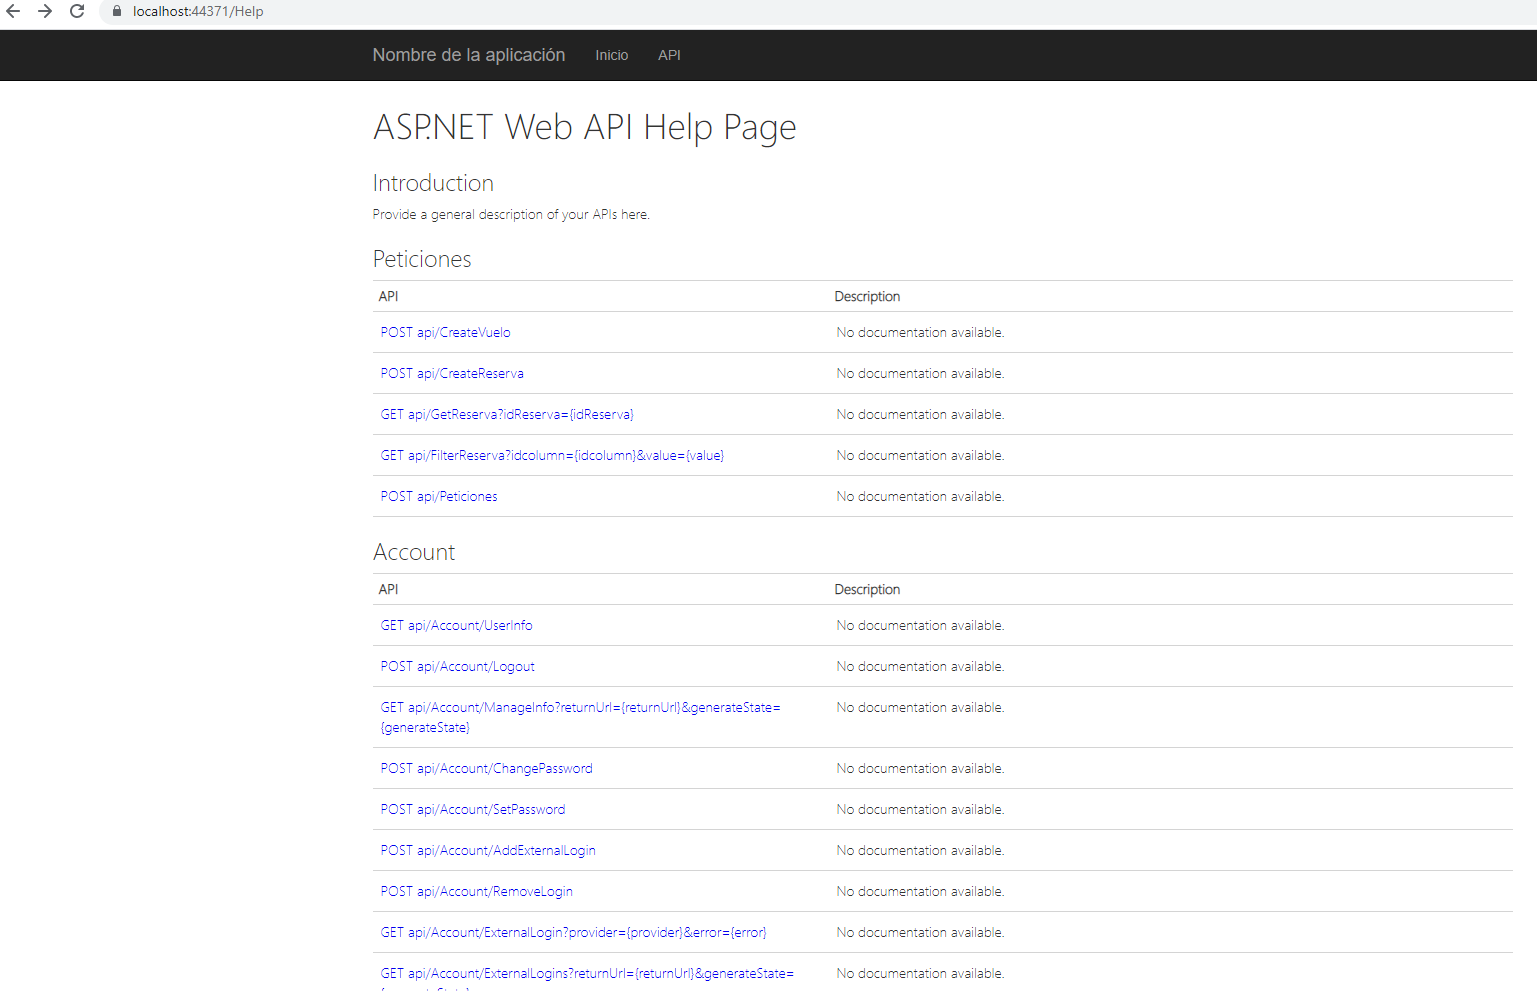The image size is (1537, 991).
Task: Open the GET api/GetReserva endpoint link
Action: coord(506,414)
